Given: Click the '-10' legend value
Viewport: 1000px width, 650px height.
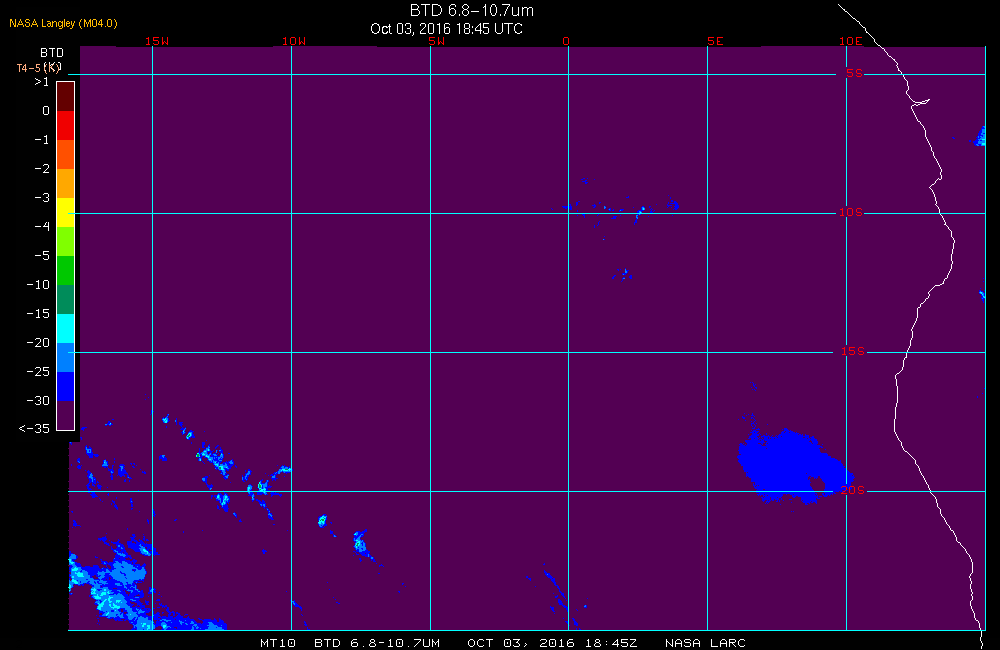Looking at the screenshot, I should click(x=38, y=284).
